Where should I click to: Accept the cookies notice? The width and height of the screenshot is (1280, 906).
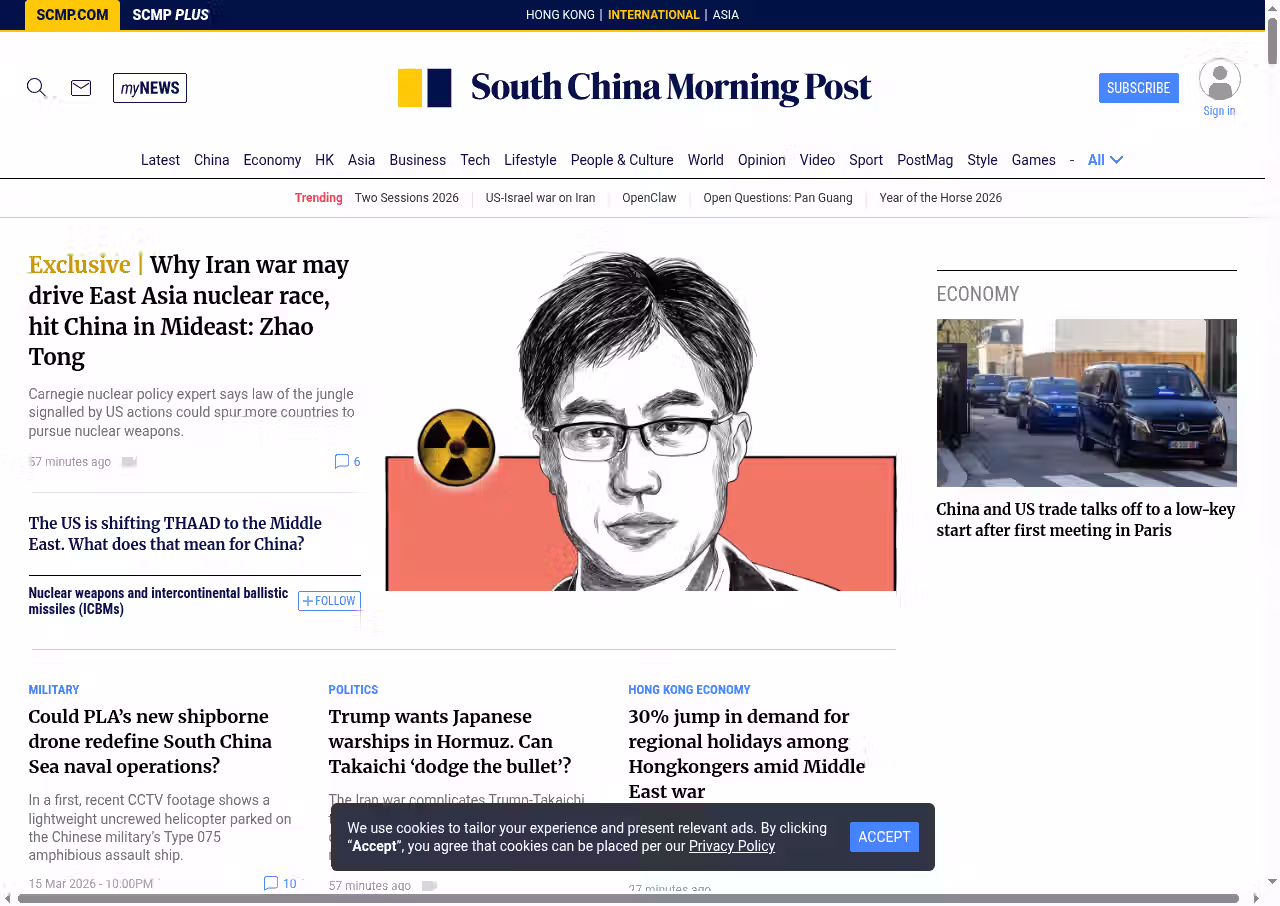(x=884, y=837)
